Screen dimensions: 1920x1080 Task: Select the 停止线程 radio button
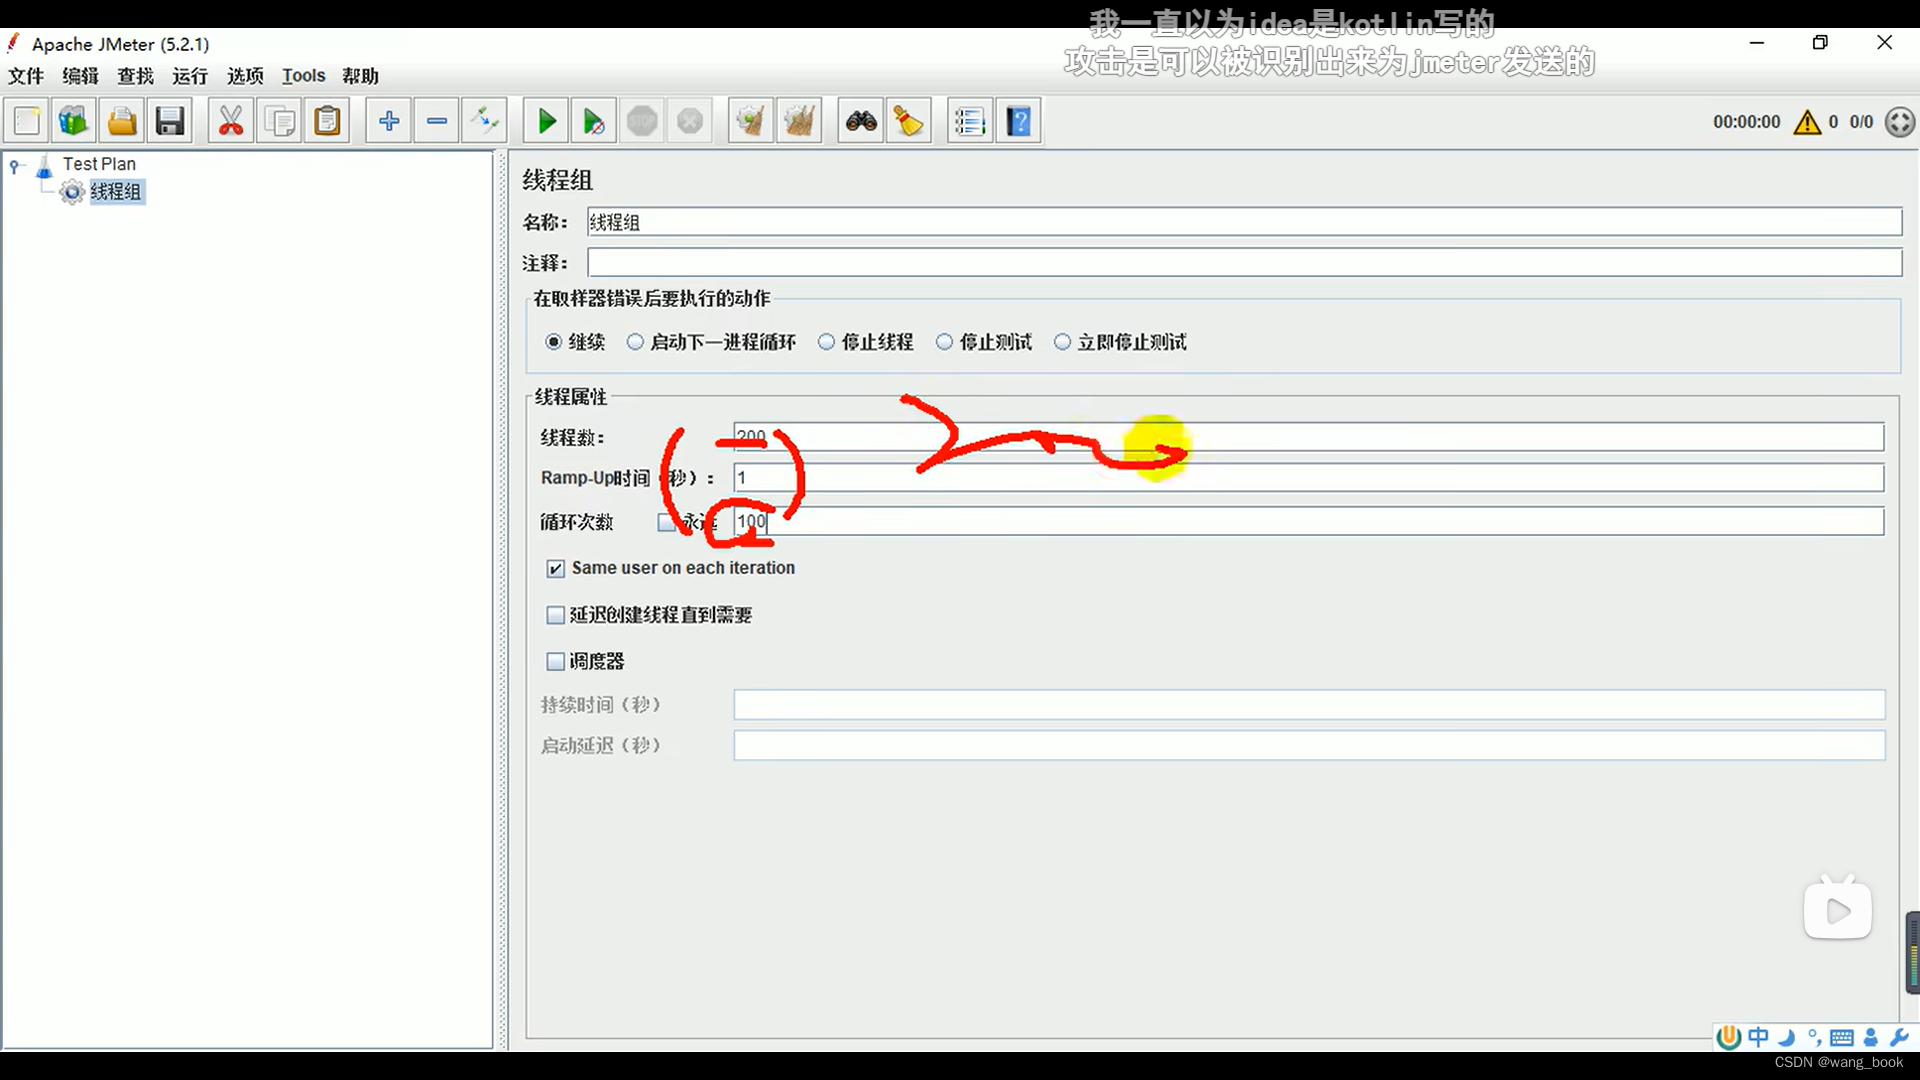pos(826,342)
